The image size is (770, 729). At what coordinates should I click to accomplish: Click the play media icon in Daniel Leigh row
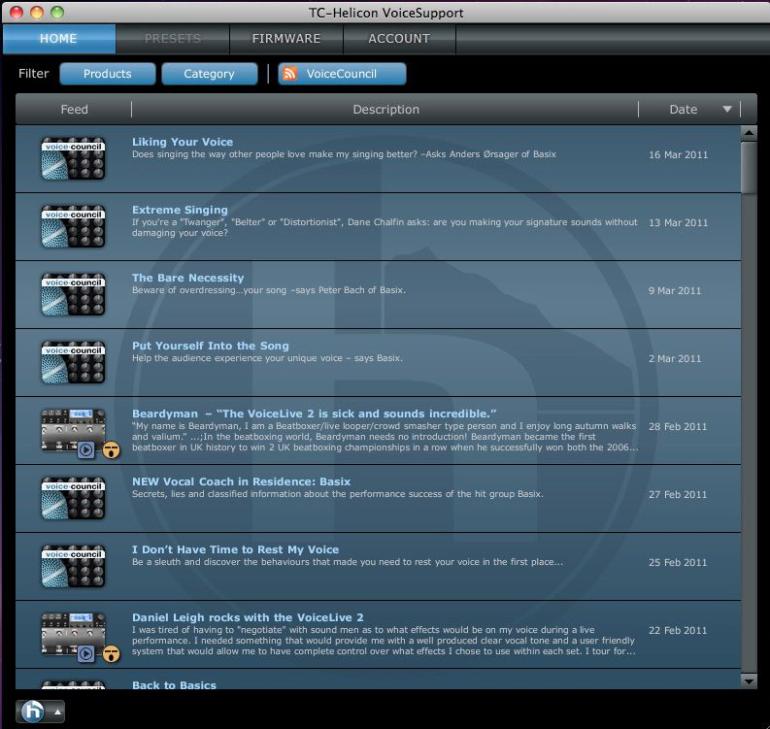(86, 653)
